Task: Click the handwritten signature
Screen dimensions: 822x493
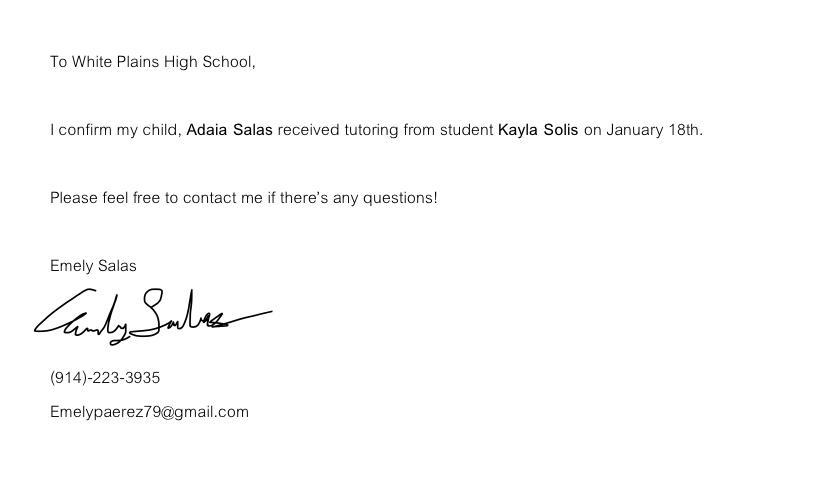Action: (150, 316)
